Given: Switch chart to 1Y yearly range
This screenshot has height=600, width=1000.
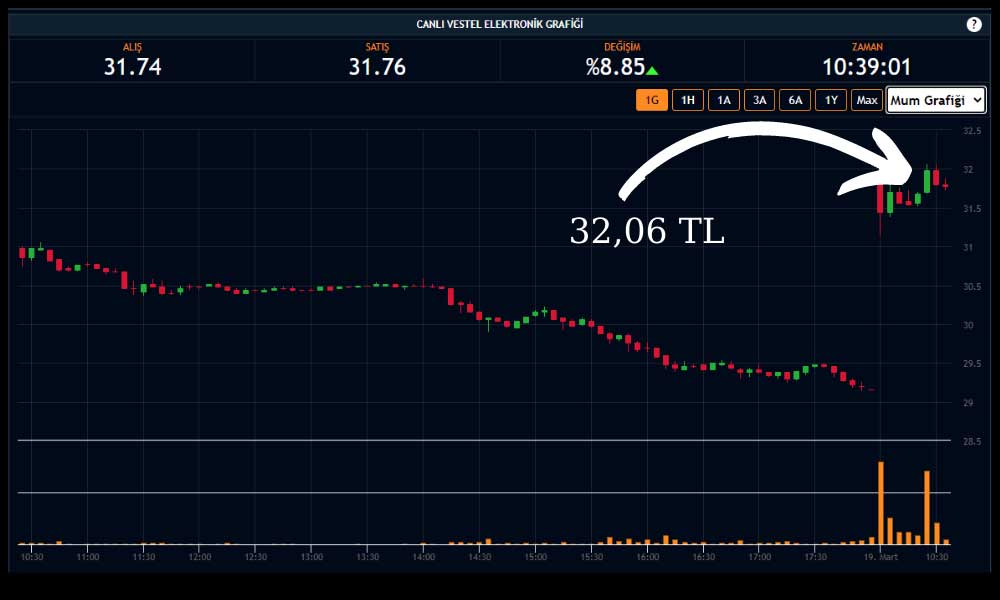Looking at the screenshot, I should [830, 100].
